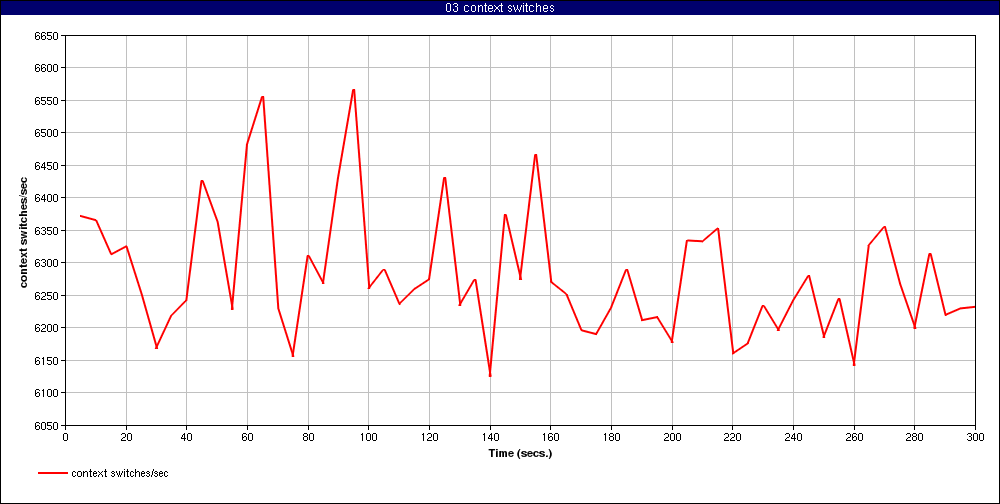
Task: Click the 240 tick on the time axis
Action: tap(793, 437)
